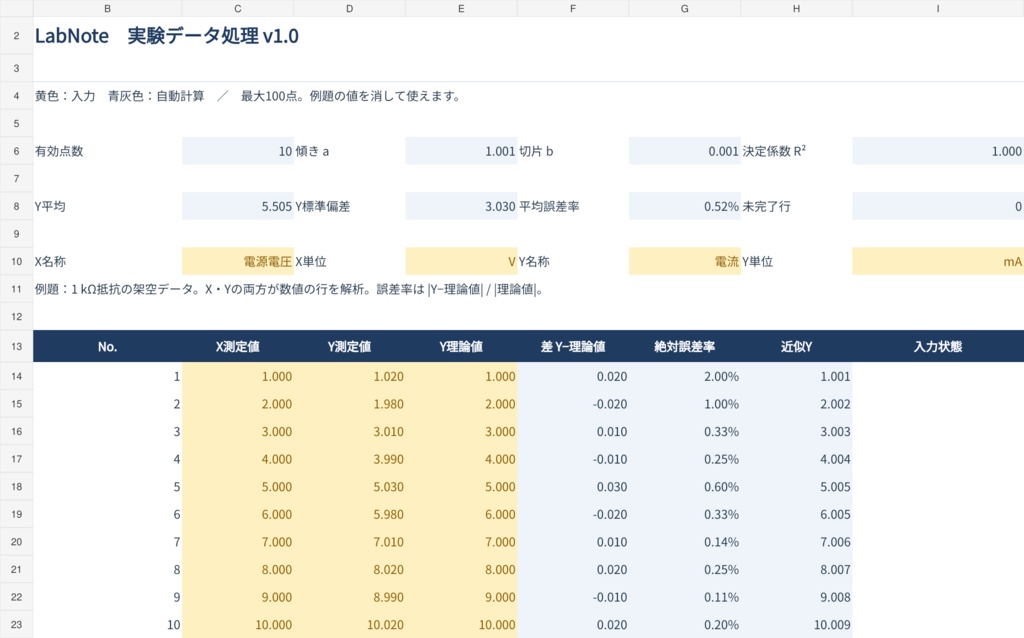Click the 近似Y cell 7.006
Image resolution: width=1024 pixels, height=638 pixels.
pos(796,541)
